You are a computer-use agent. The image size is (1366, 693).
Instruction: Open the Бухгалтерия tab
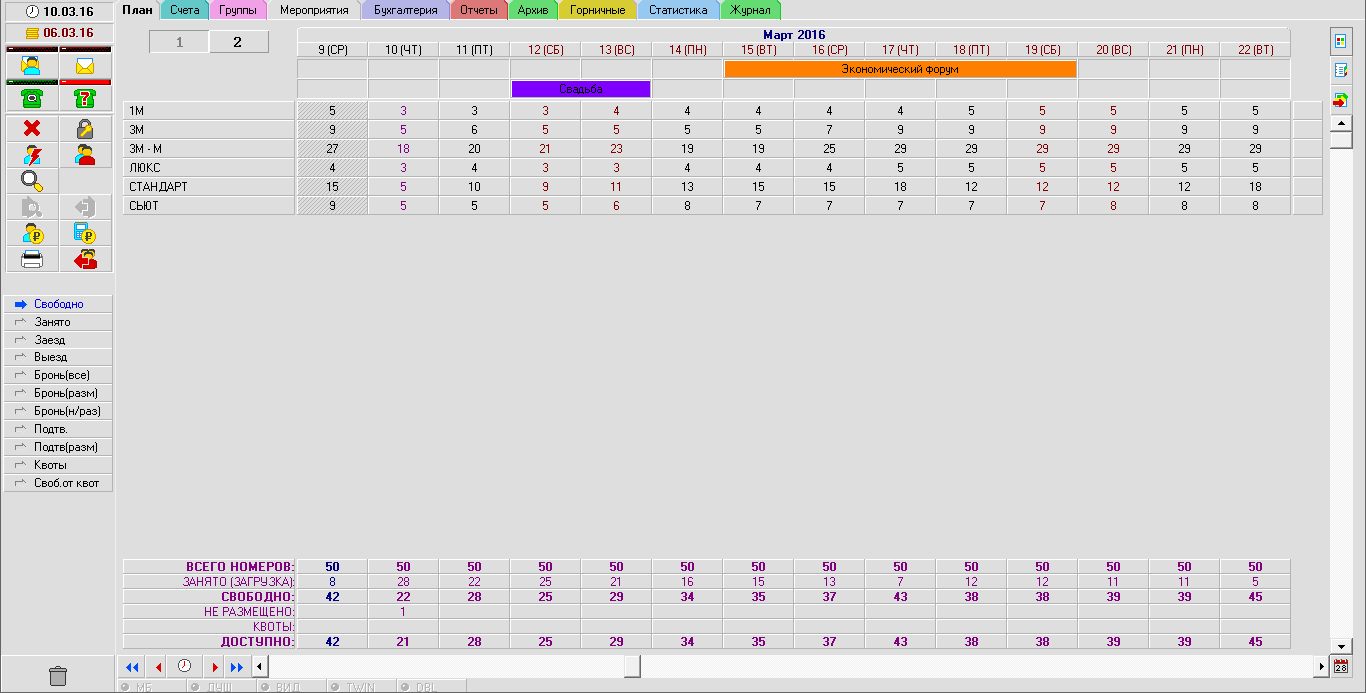pyautogui.click(x=405, y=10)
